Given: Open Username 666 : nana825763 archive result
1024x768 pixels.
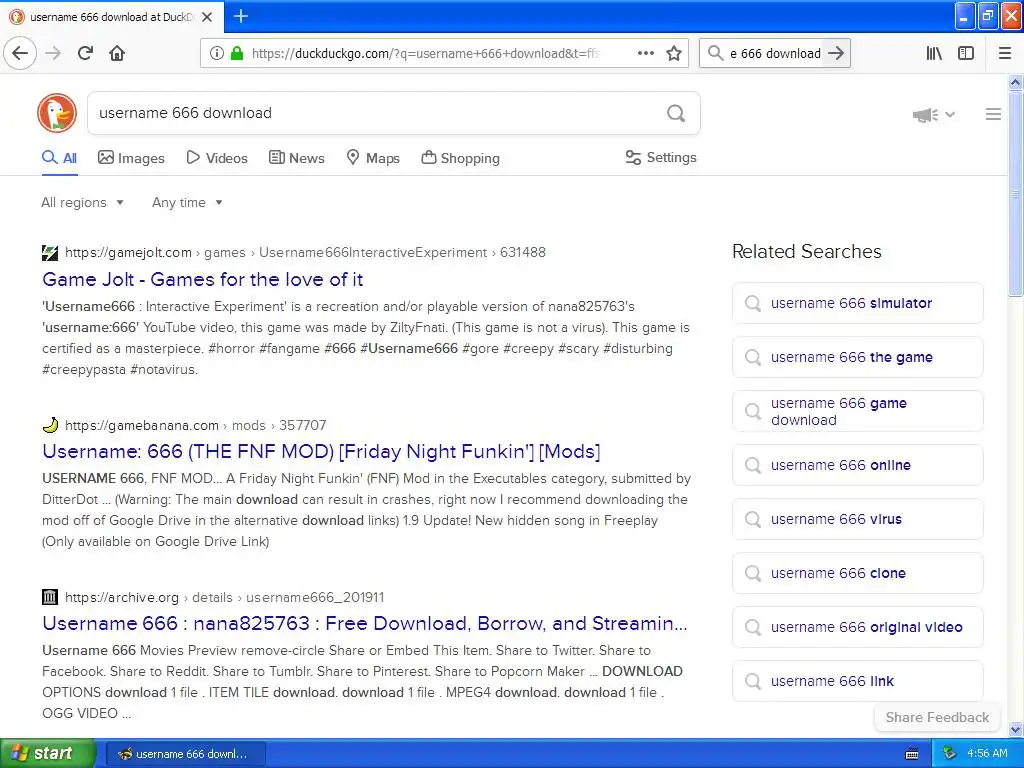Looking at the screenshot, I should 364,624.
